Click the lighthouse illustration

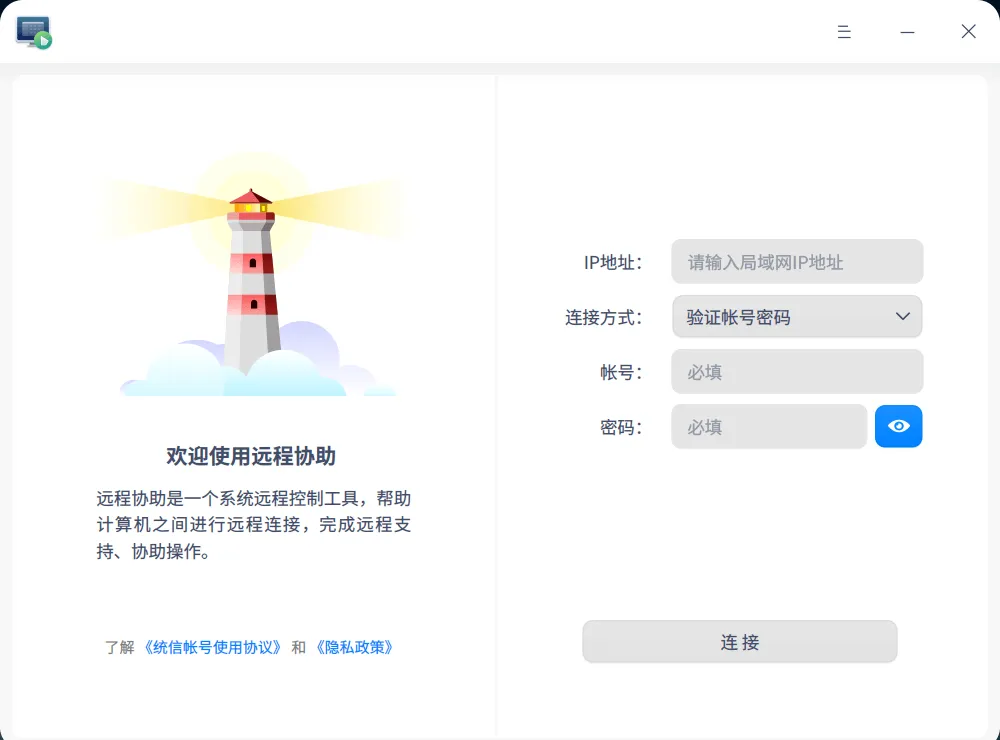[253, 274]
